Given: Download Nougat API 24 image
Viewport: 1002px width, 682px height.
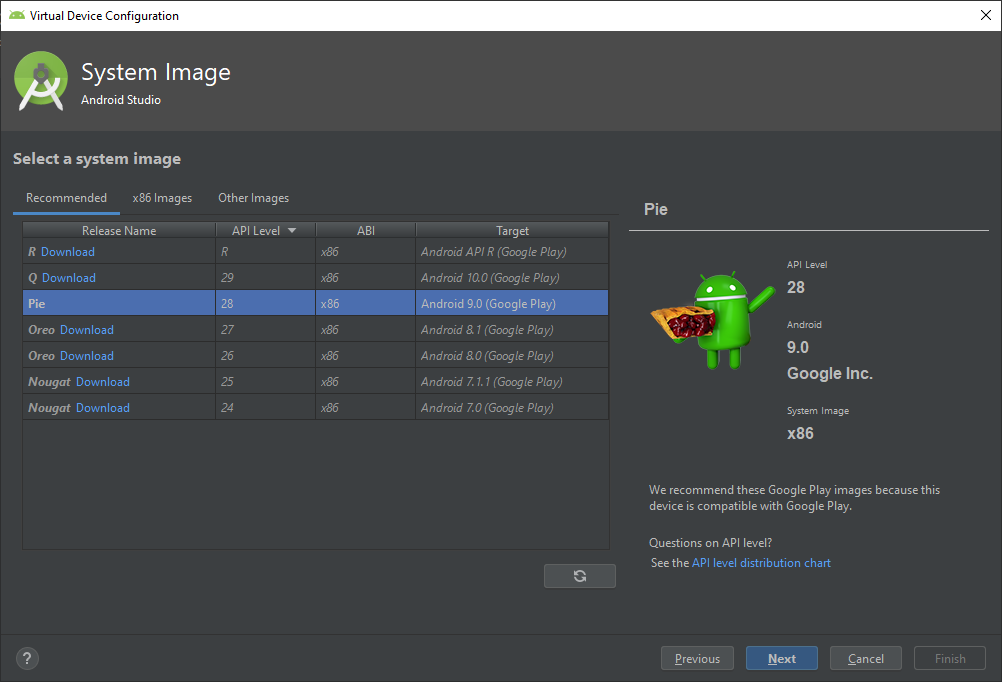Looking at the screenshot, I should (103, 408).
